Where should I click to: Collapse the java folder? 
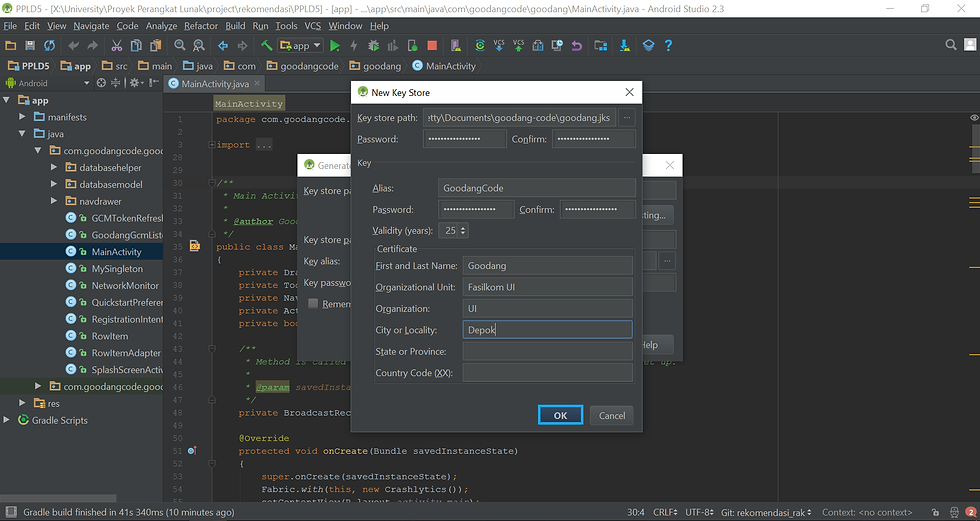22,134
